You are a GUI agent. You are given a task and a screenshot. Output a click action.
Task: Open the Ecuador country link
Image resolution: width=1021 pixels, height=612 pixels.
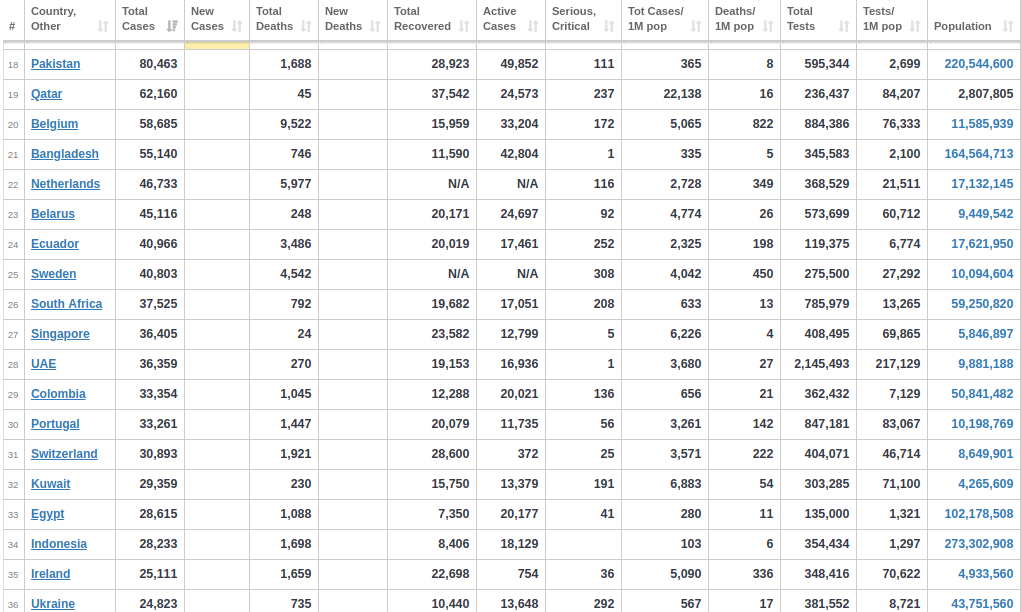[x=55, y=243]
